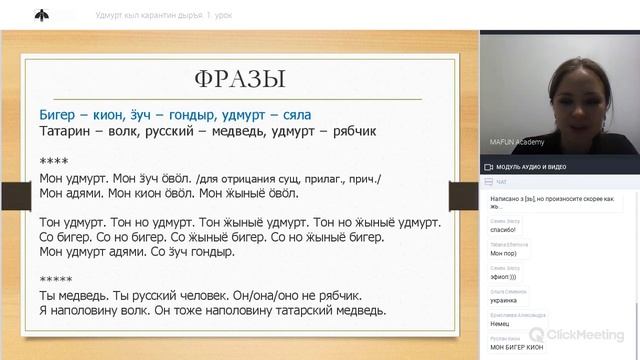Viewport: 640px width, 360px height.
Task: Click the MAFUN Academy name label on the video
Action: tap(517, 142)
